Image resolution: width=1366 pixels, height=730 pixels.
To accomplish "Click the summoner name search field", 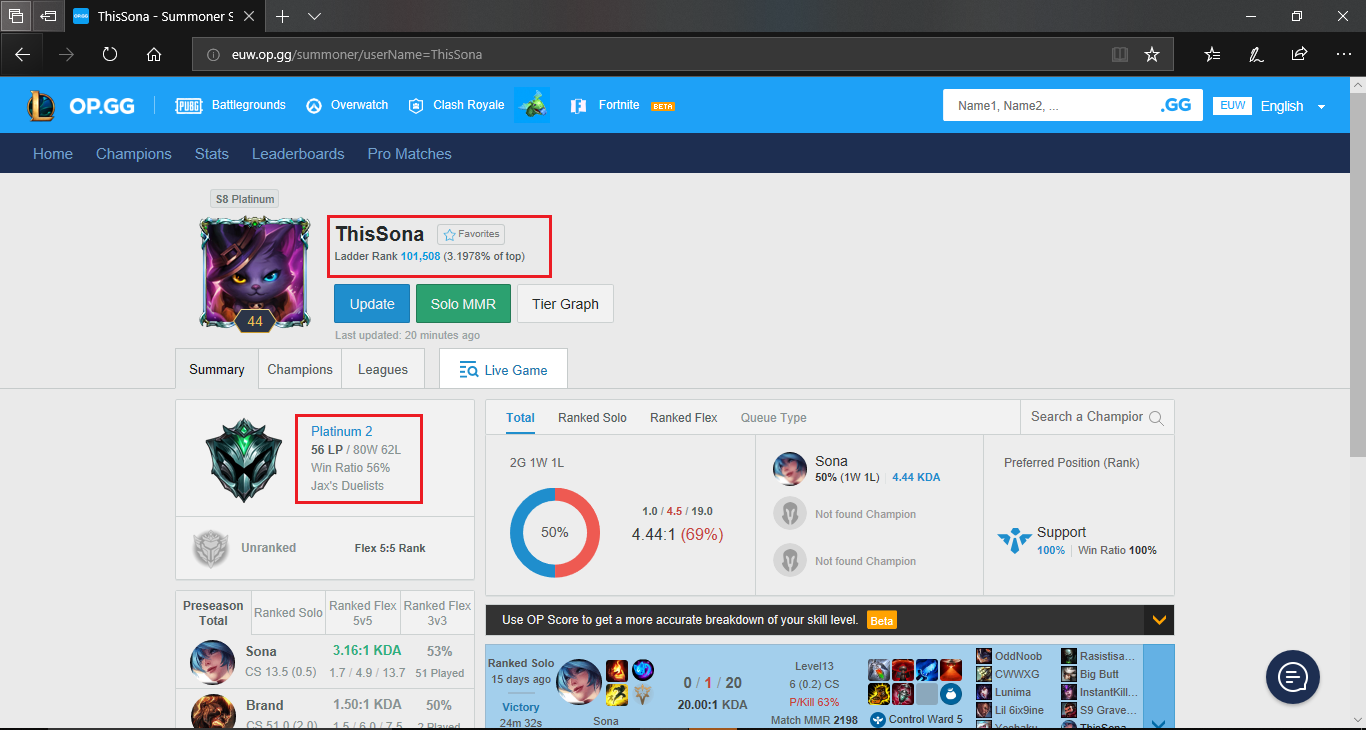I will [1045, 105].
